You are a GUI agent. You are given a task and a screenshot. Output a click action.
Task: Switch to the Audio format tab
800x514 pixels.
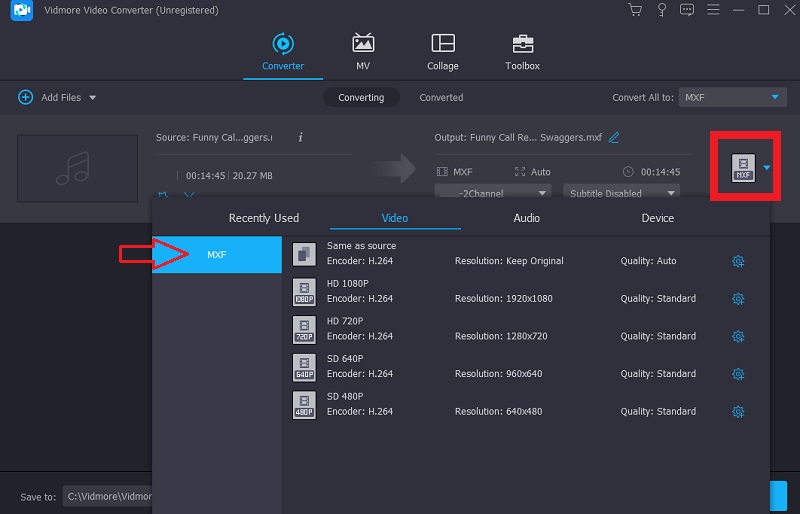[x=526, y=218]
